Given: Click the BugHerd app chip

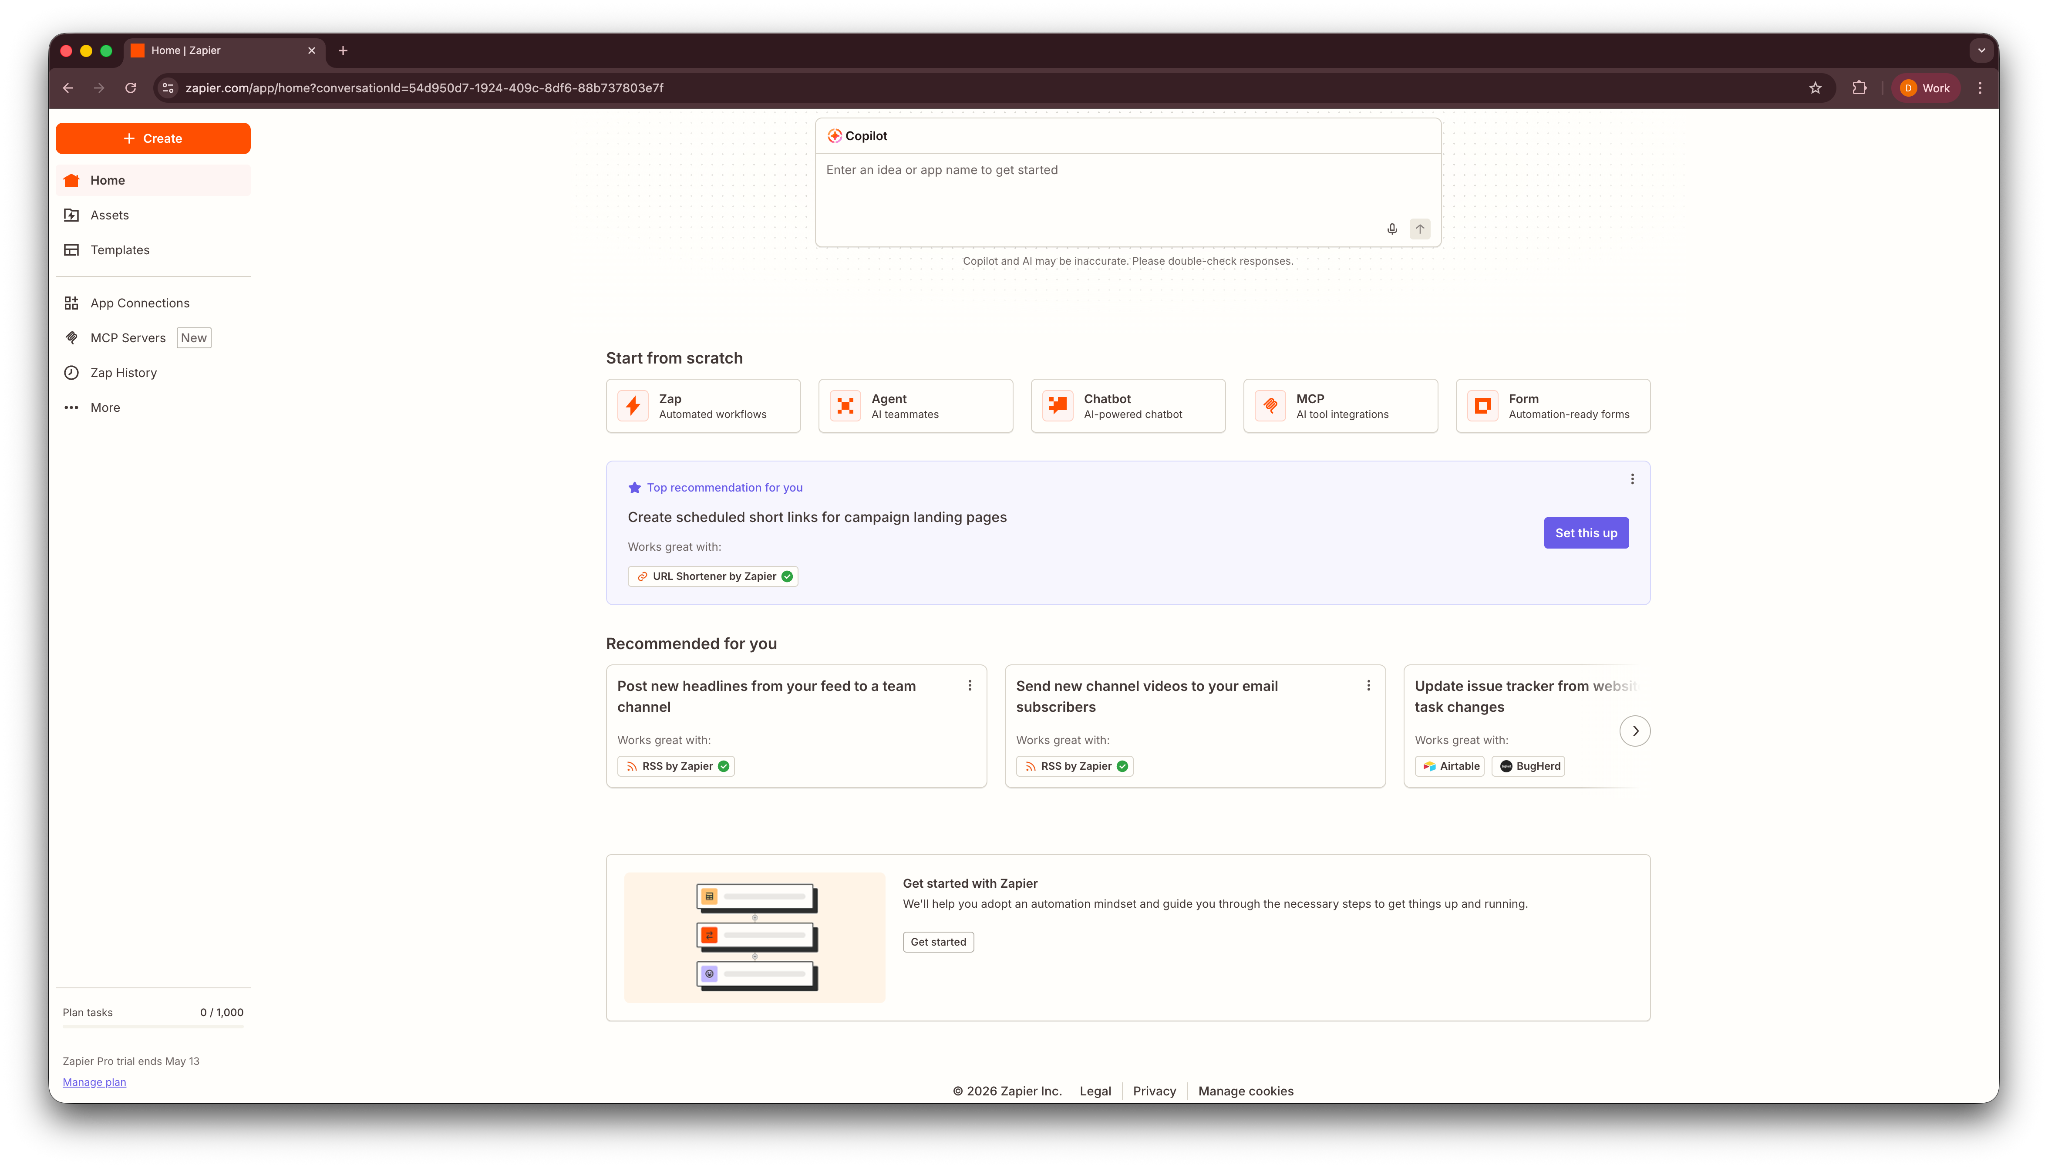Looking at the screenshot, I should coord(1529,767).
